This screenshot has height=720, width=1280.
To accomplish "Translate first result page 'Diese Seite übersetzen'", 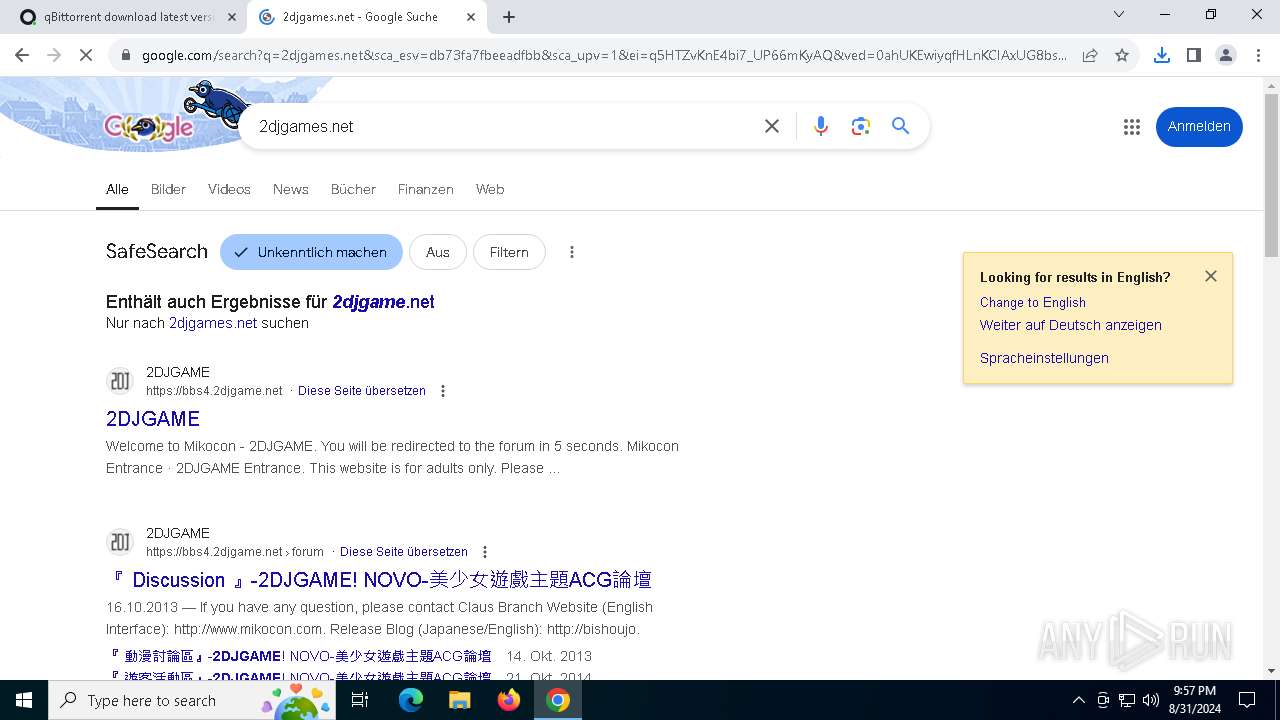I will [x=362, y=391].
